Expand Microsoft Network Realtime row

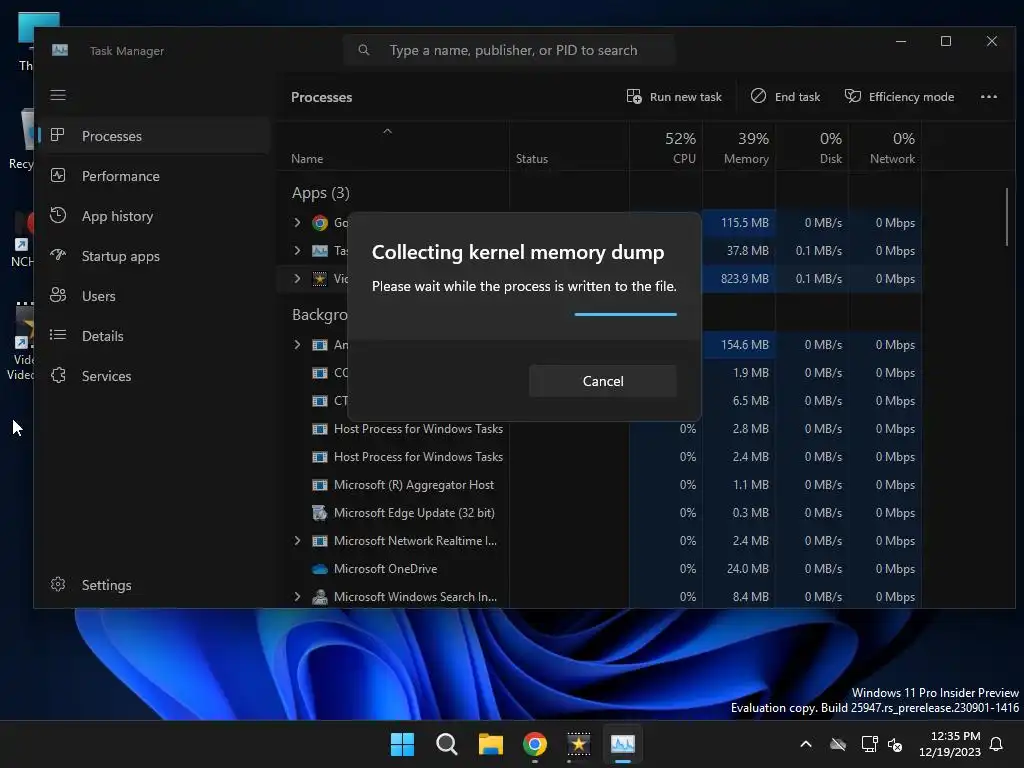[297, 540]
